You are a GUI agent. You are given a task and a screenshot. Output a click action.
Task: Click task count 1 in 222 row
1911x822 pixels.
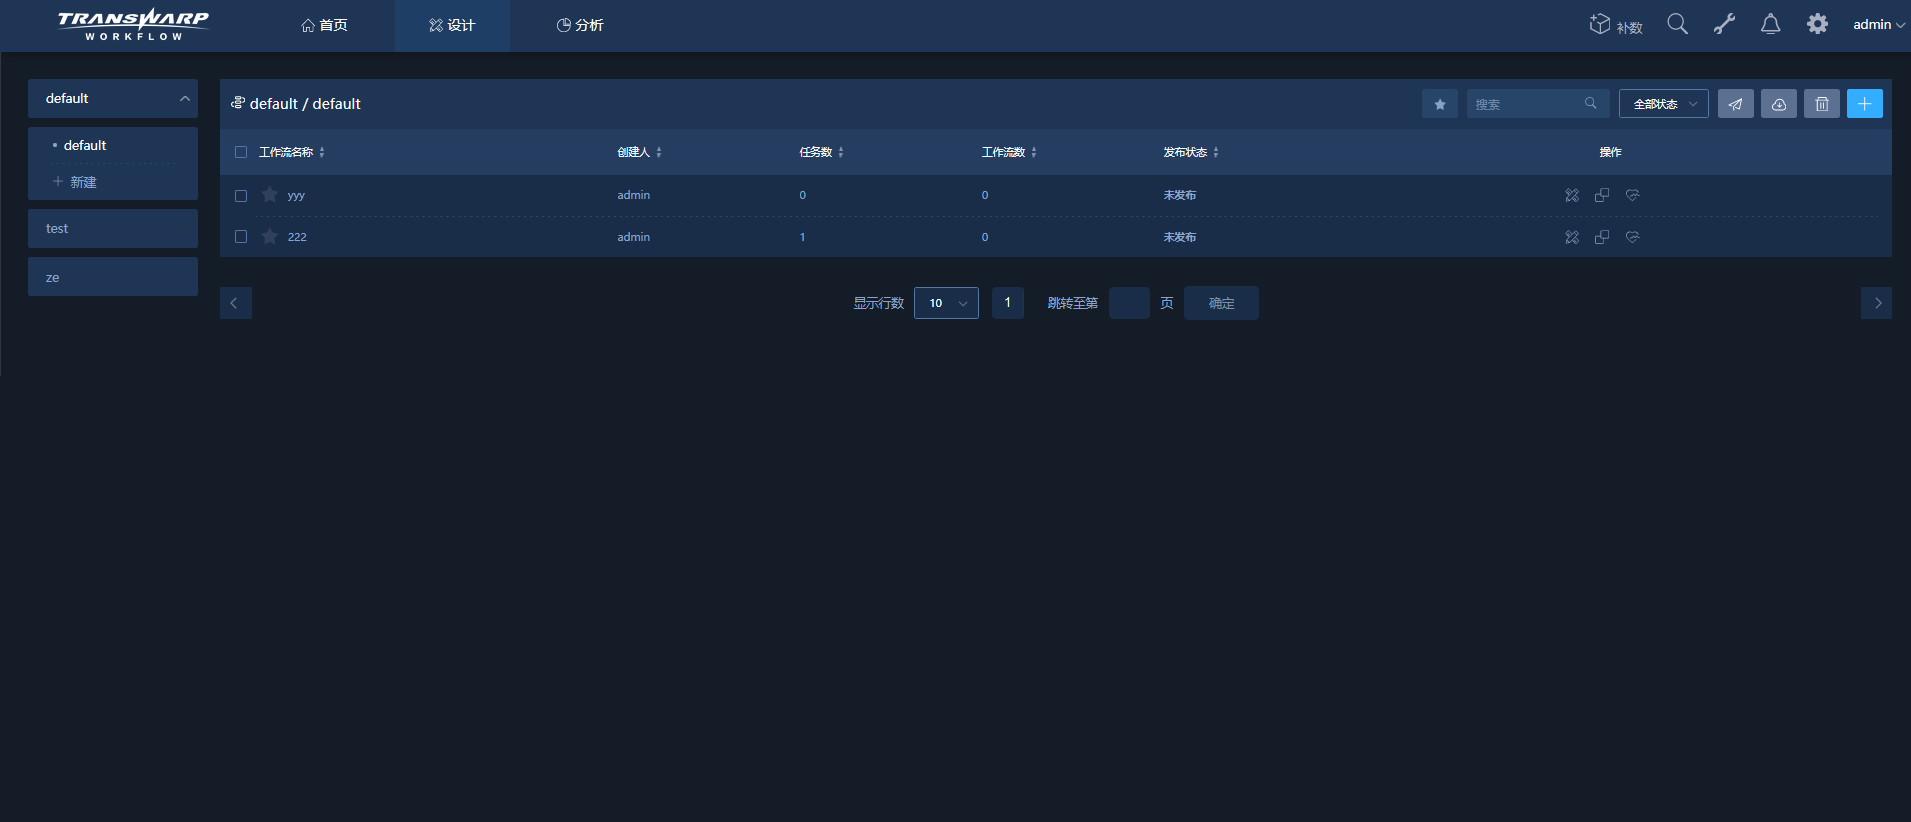[802, 237]
